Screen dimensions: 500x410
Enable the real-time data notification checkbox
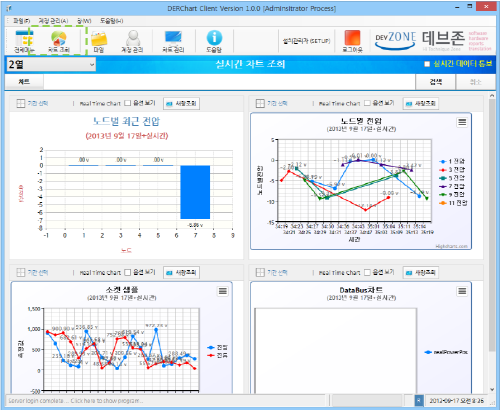pos(427,64)
